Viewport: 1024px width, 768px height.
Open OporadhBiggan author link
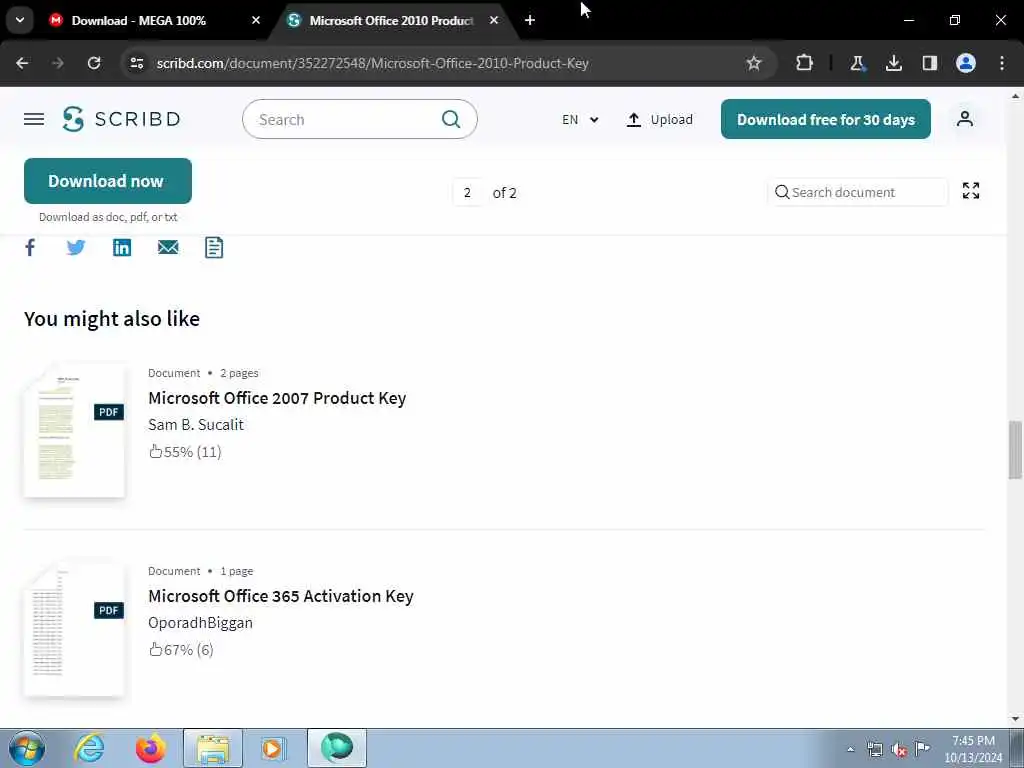(200, 622)
